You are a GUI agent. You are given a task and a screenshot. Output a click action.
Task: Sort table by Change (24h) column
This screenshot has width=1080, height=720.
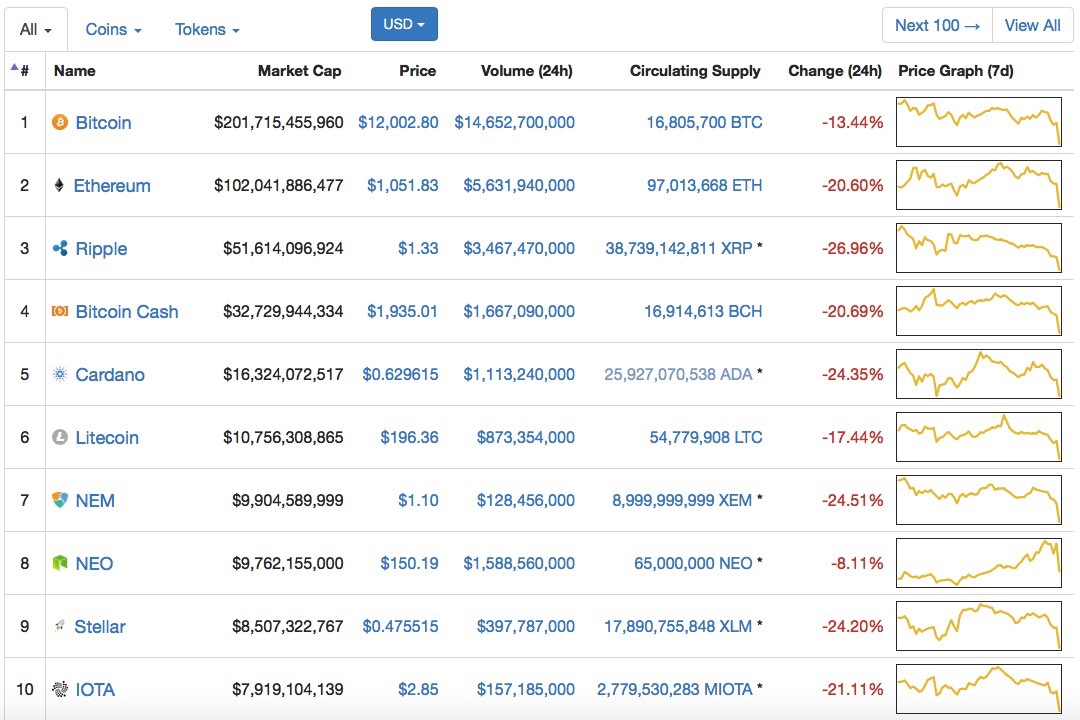click(835, 71)
